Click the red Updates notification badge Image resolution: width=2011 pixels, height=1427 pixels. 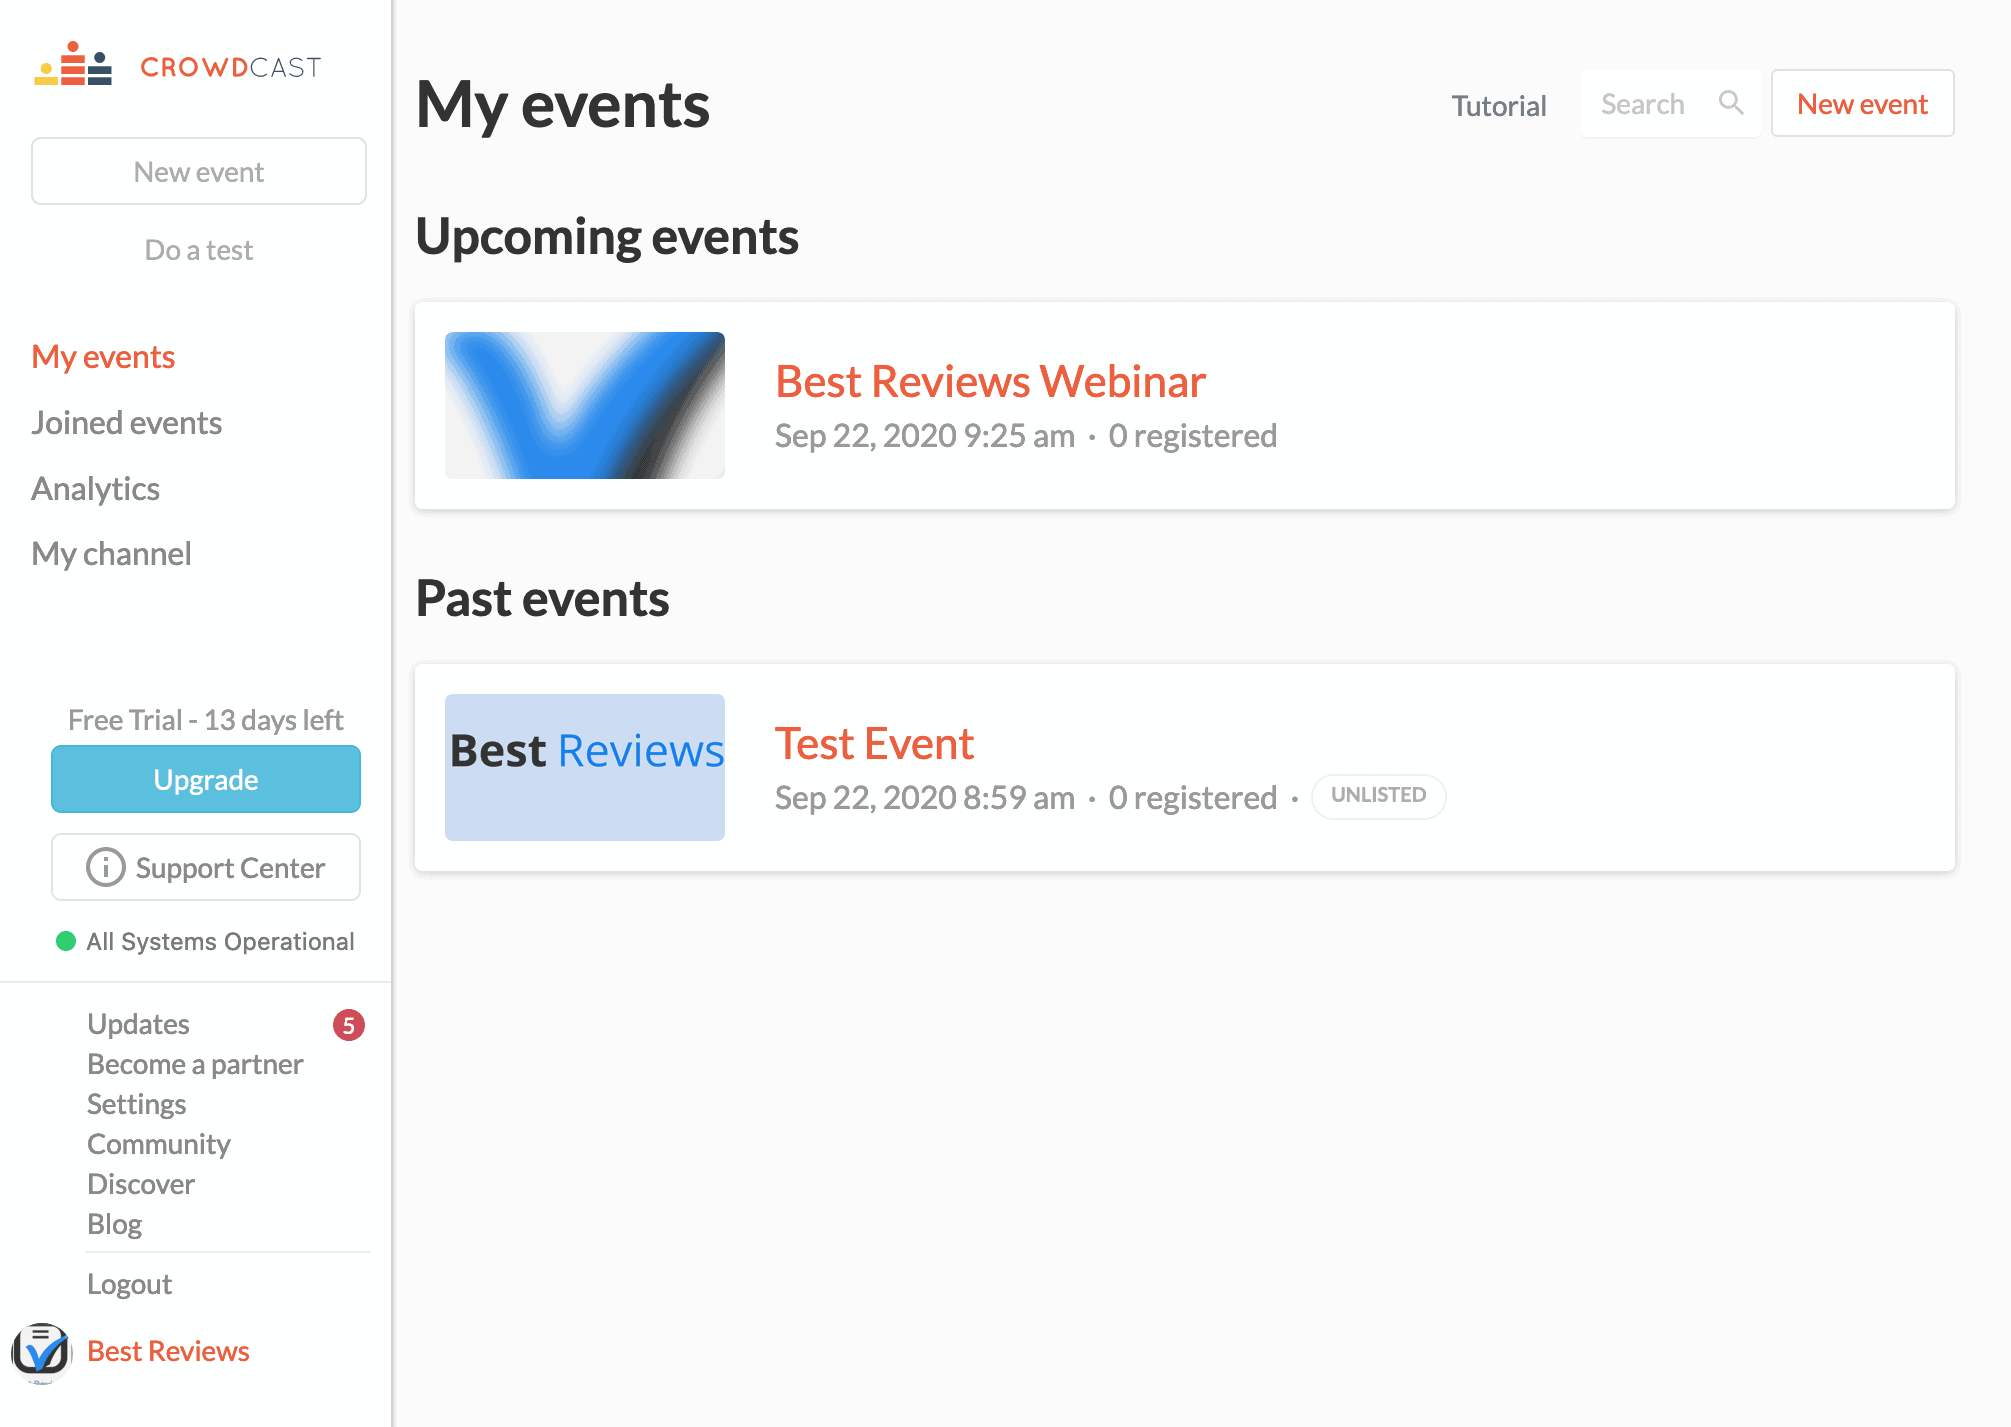[348, 1024]
